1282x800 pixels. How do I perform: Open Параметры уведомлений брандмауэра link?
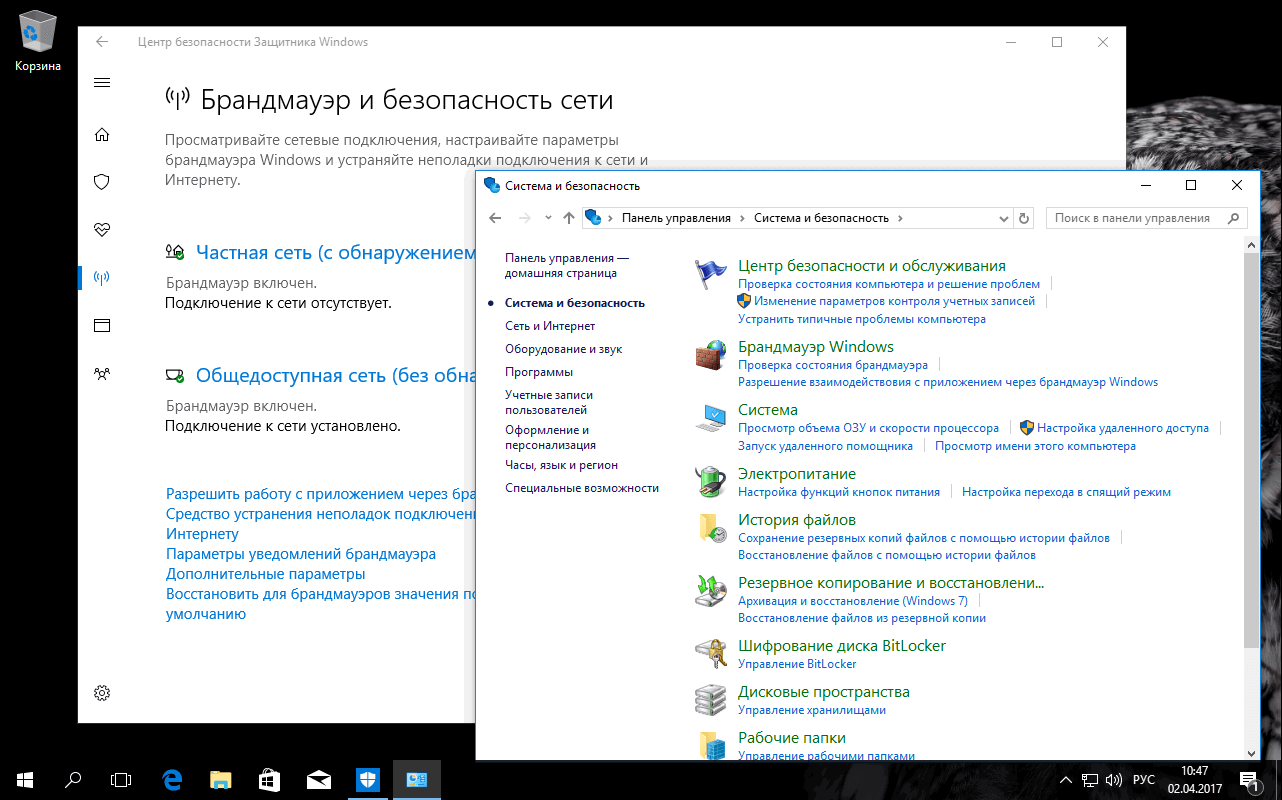click(x=301, y=554)
